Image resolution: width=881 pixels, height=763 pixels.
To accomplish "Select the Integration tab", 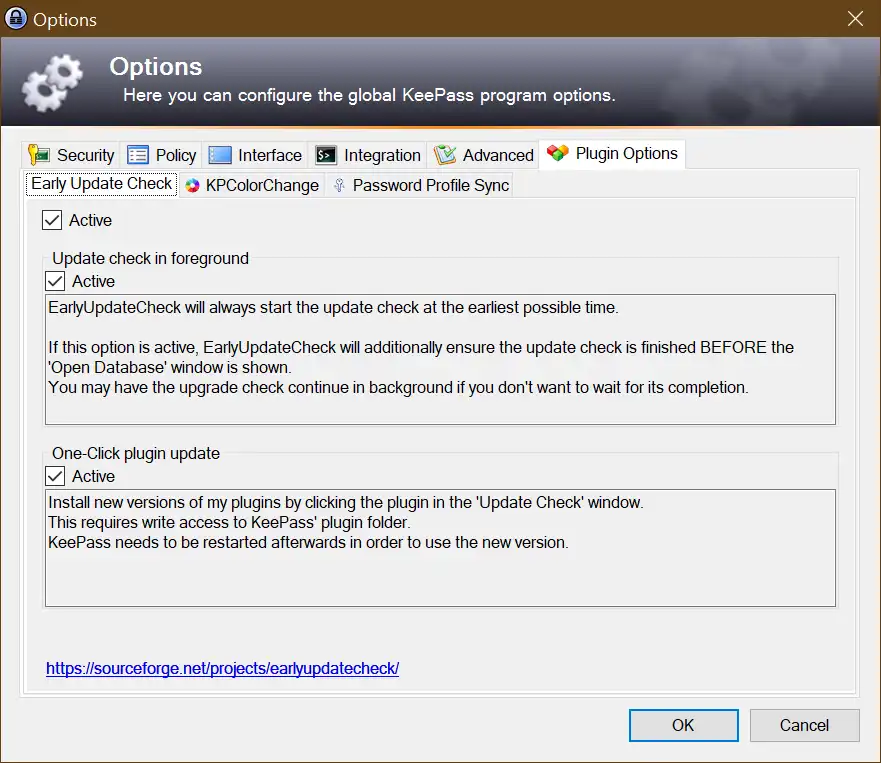I will pos(368,155).
